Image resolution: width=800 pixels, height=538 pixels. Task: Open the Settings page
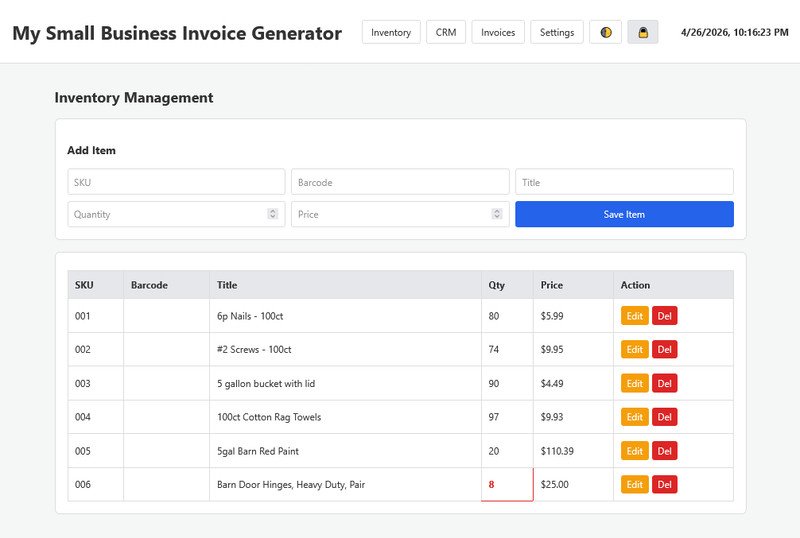coord(557,32)
